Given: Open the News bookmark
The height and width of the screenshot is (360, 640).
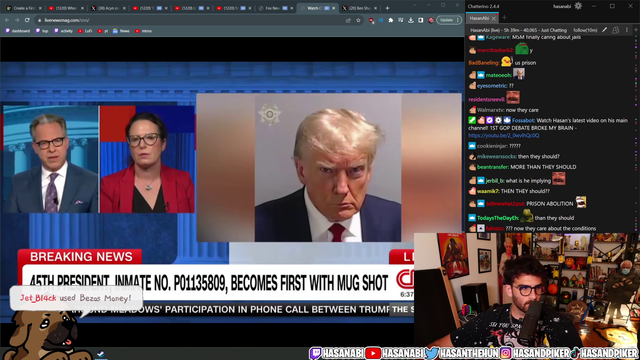Looking at the screenshot, I should [121, 31].
